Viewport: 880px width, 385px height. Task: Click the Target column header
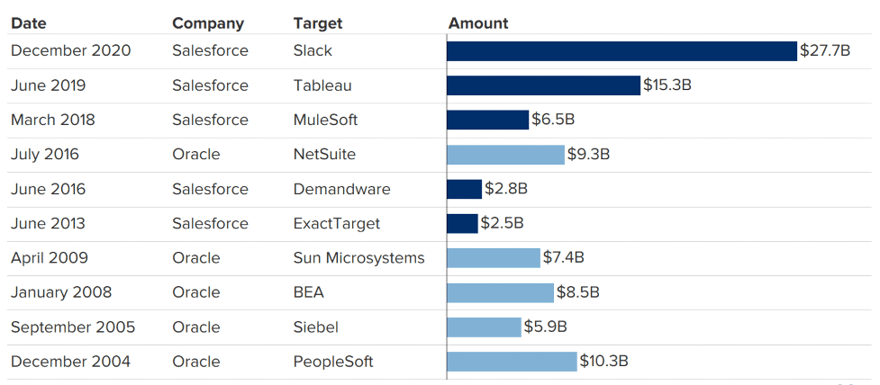[x=318, y=24]
